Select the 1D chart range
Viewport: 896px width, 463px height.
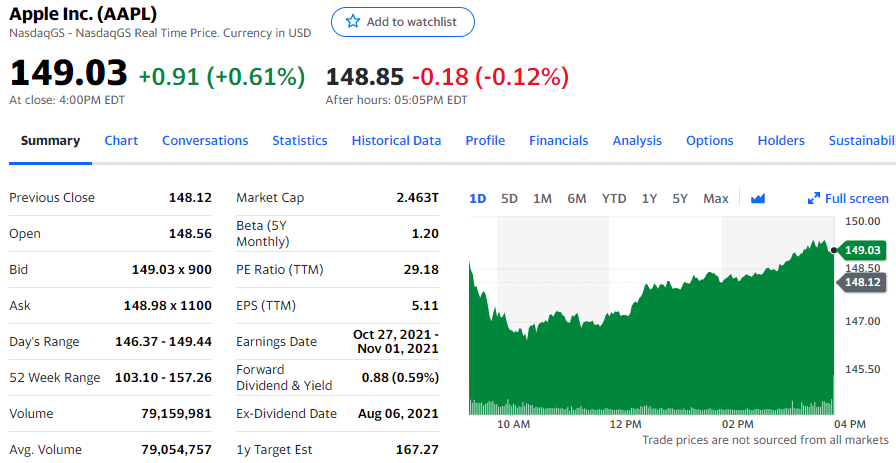478,198
